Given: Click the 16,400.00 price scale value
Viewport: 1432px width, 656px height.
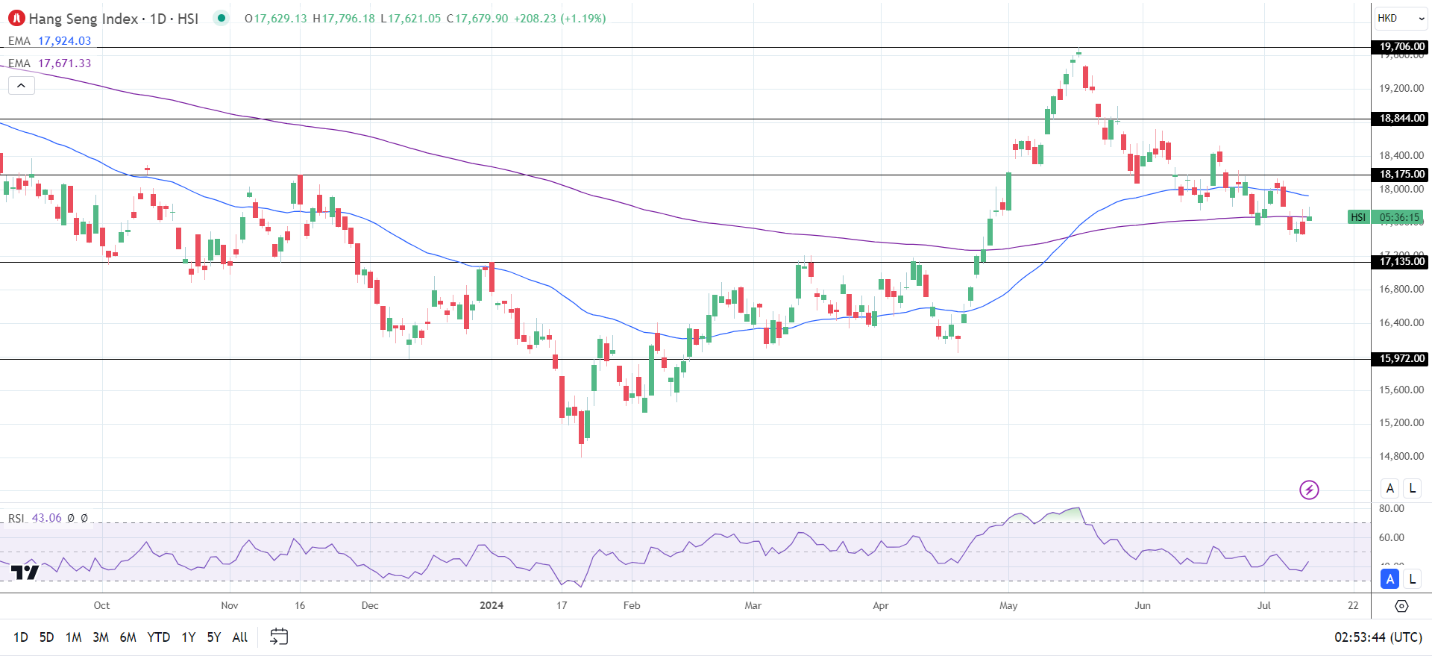Looking at the screenshot, I should [1401, 322].
